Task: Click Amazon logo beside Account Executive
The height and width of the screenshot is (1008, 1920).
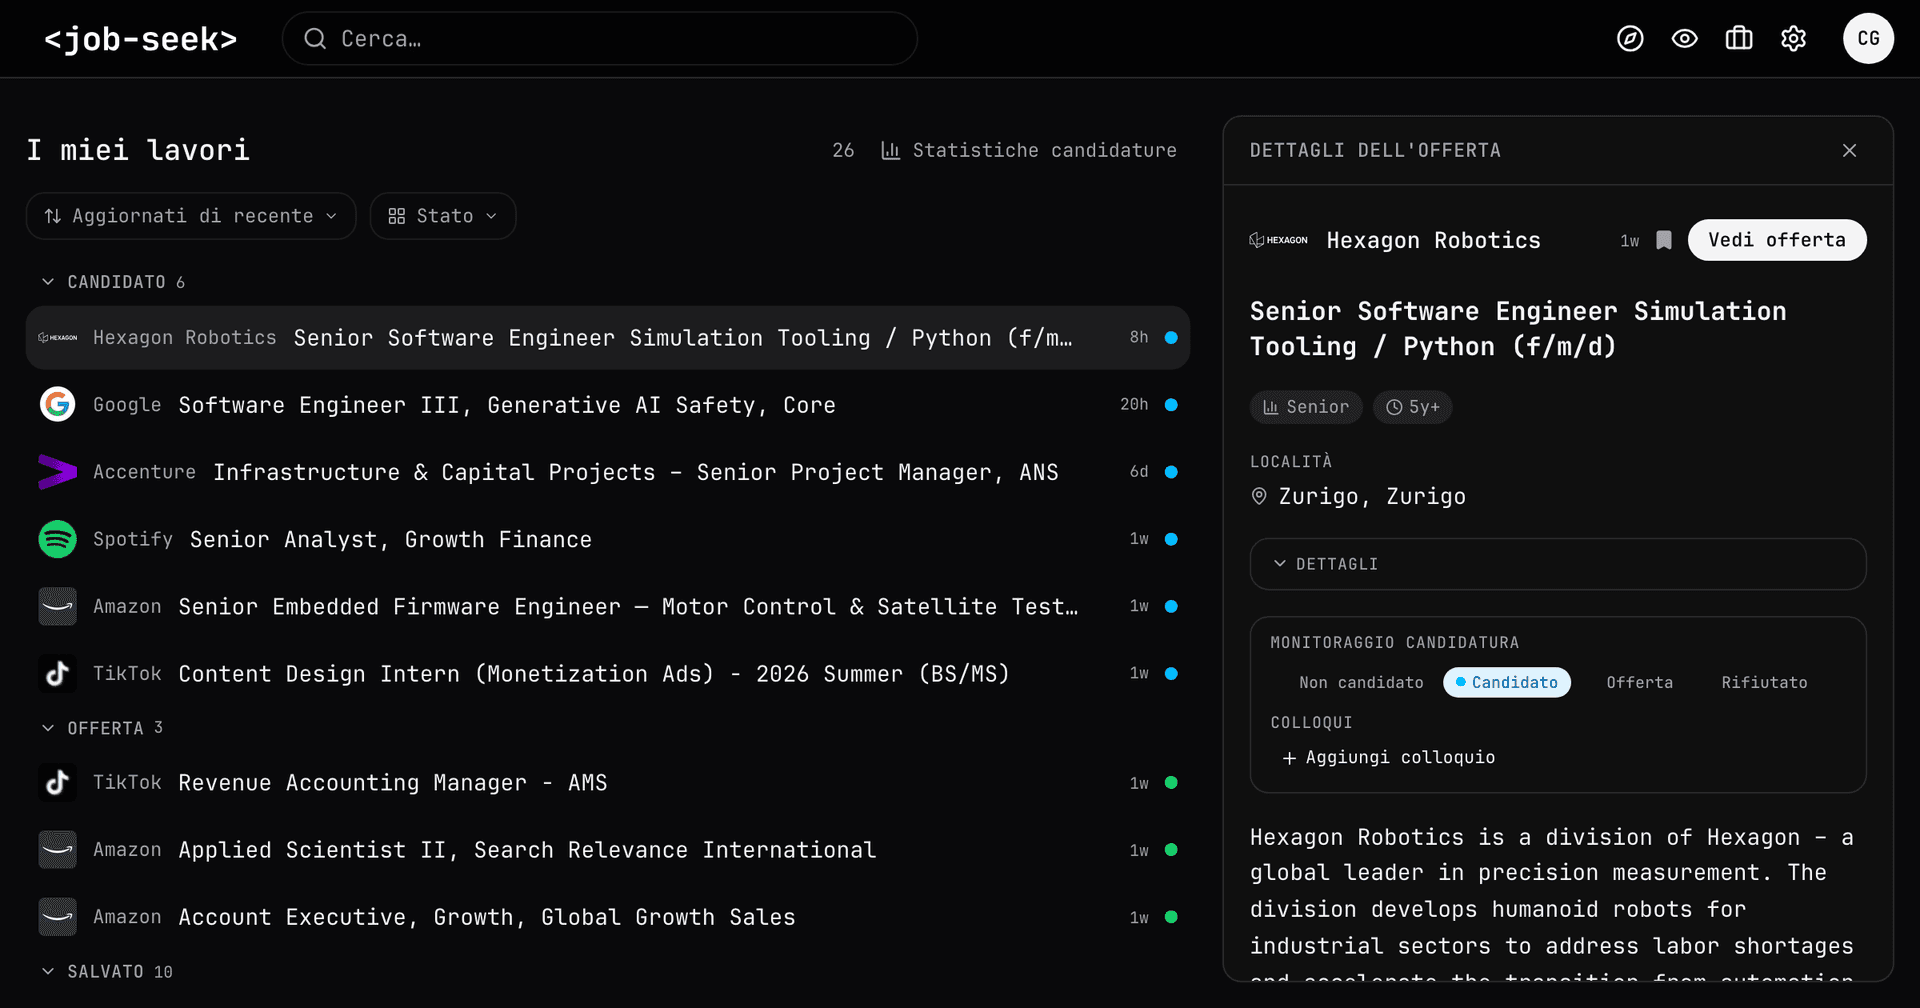Action: [58, 916]
